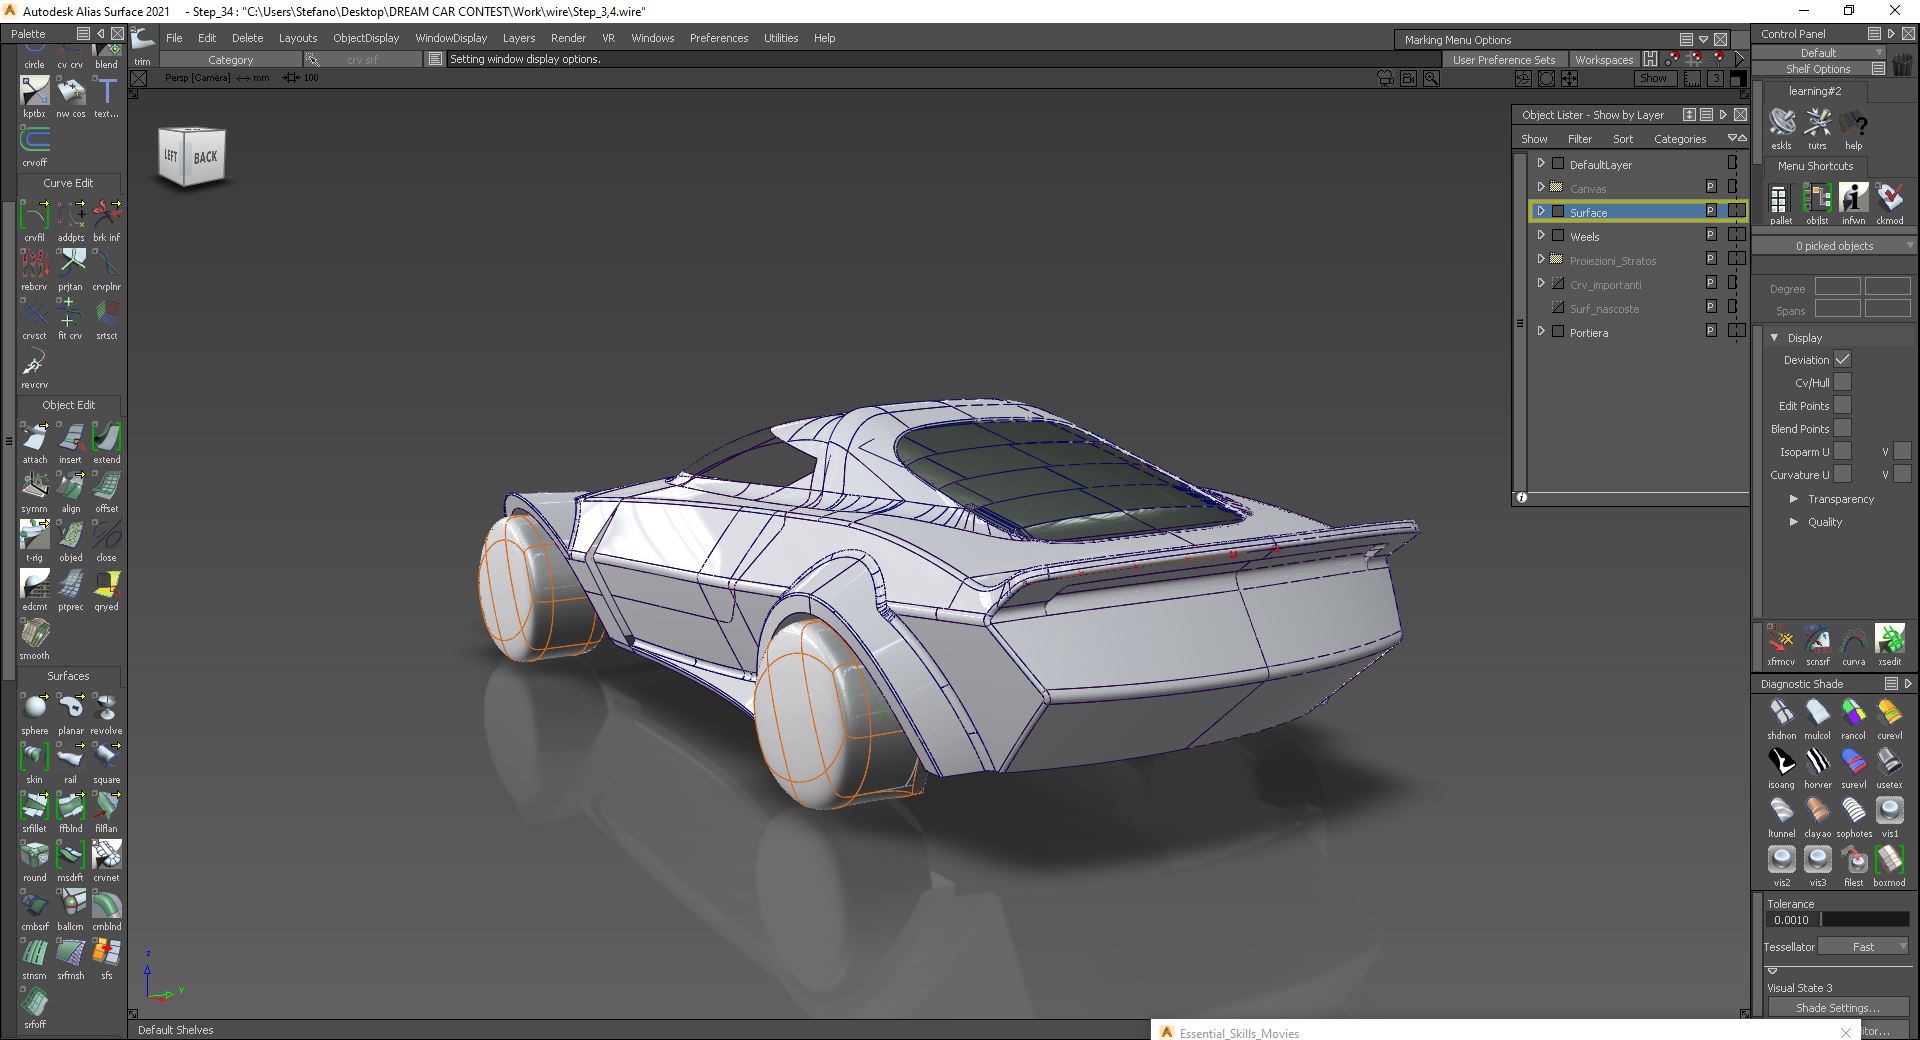Toggle the Deviation display checkbox

[x=1841, y=359]
